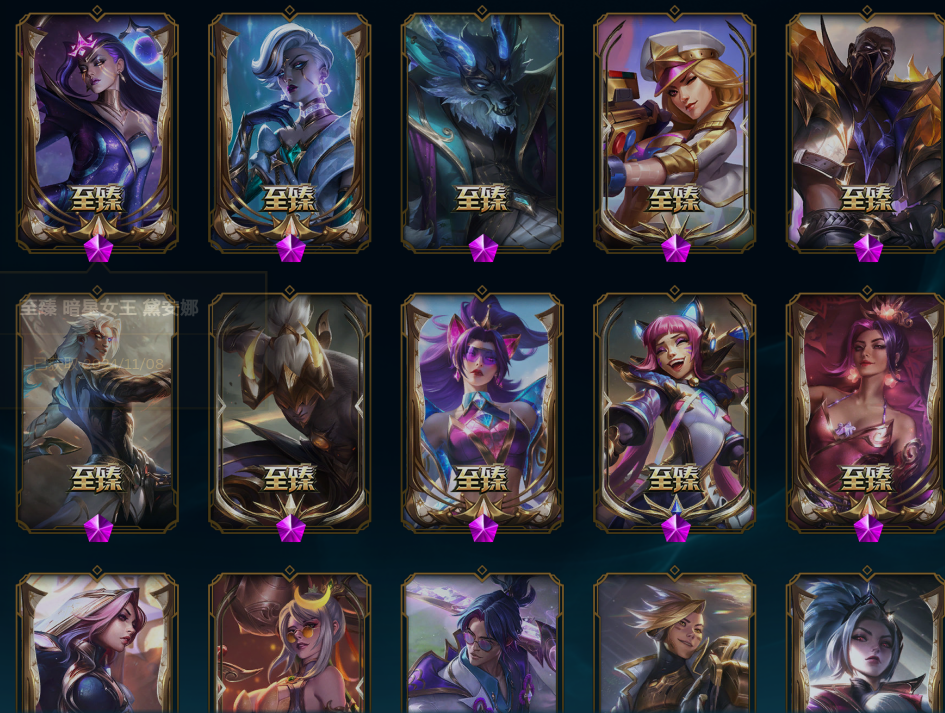Select the purple gem below the laughing pink-haired girl
The image size is (945, 713).
pos(676,529)
